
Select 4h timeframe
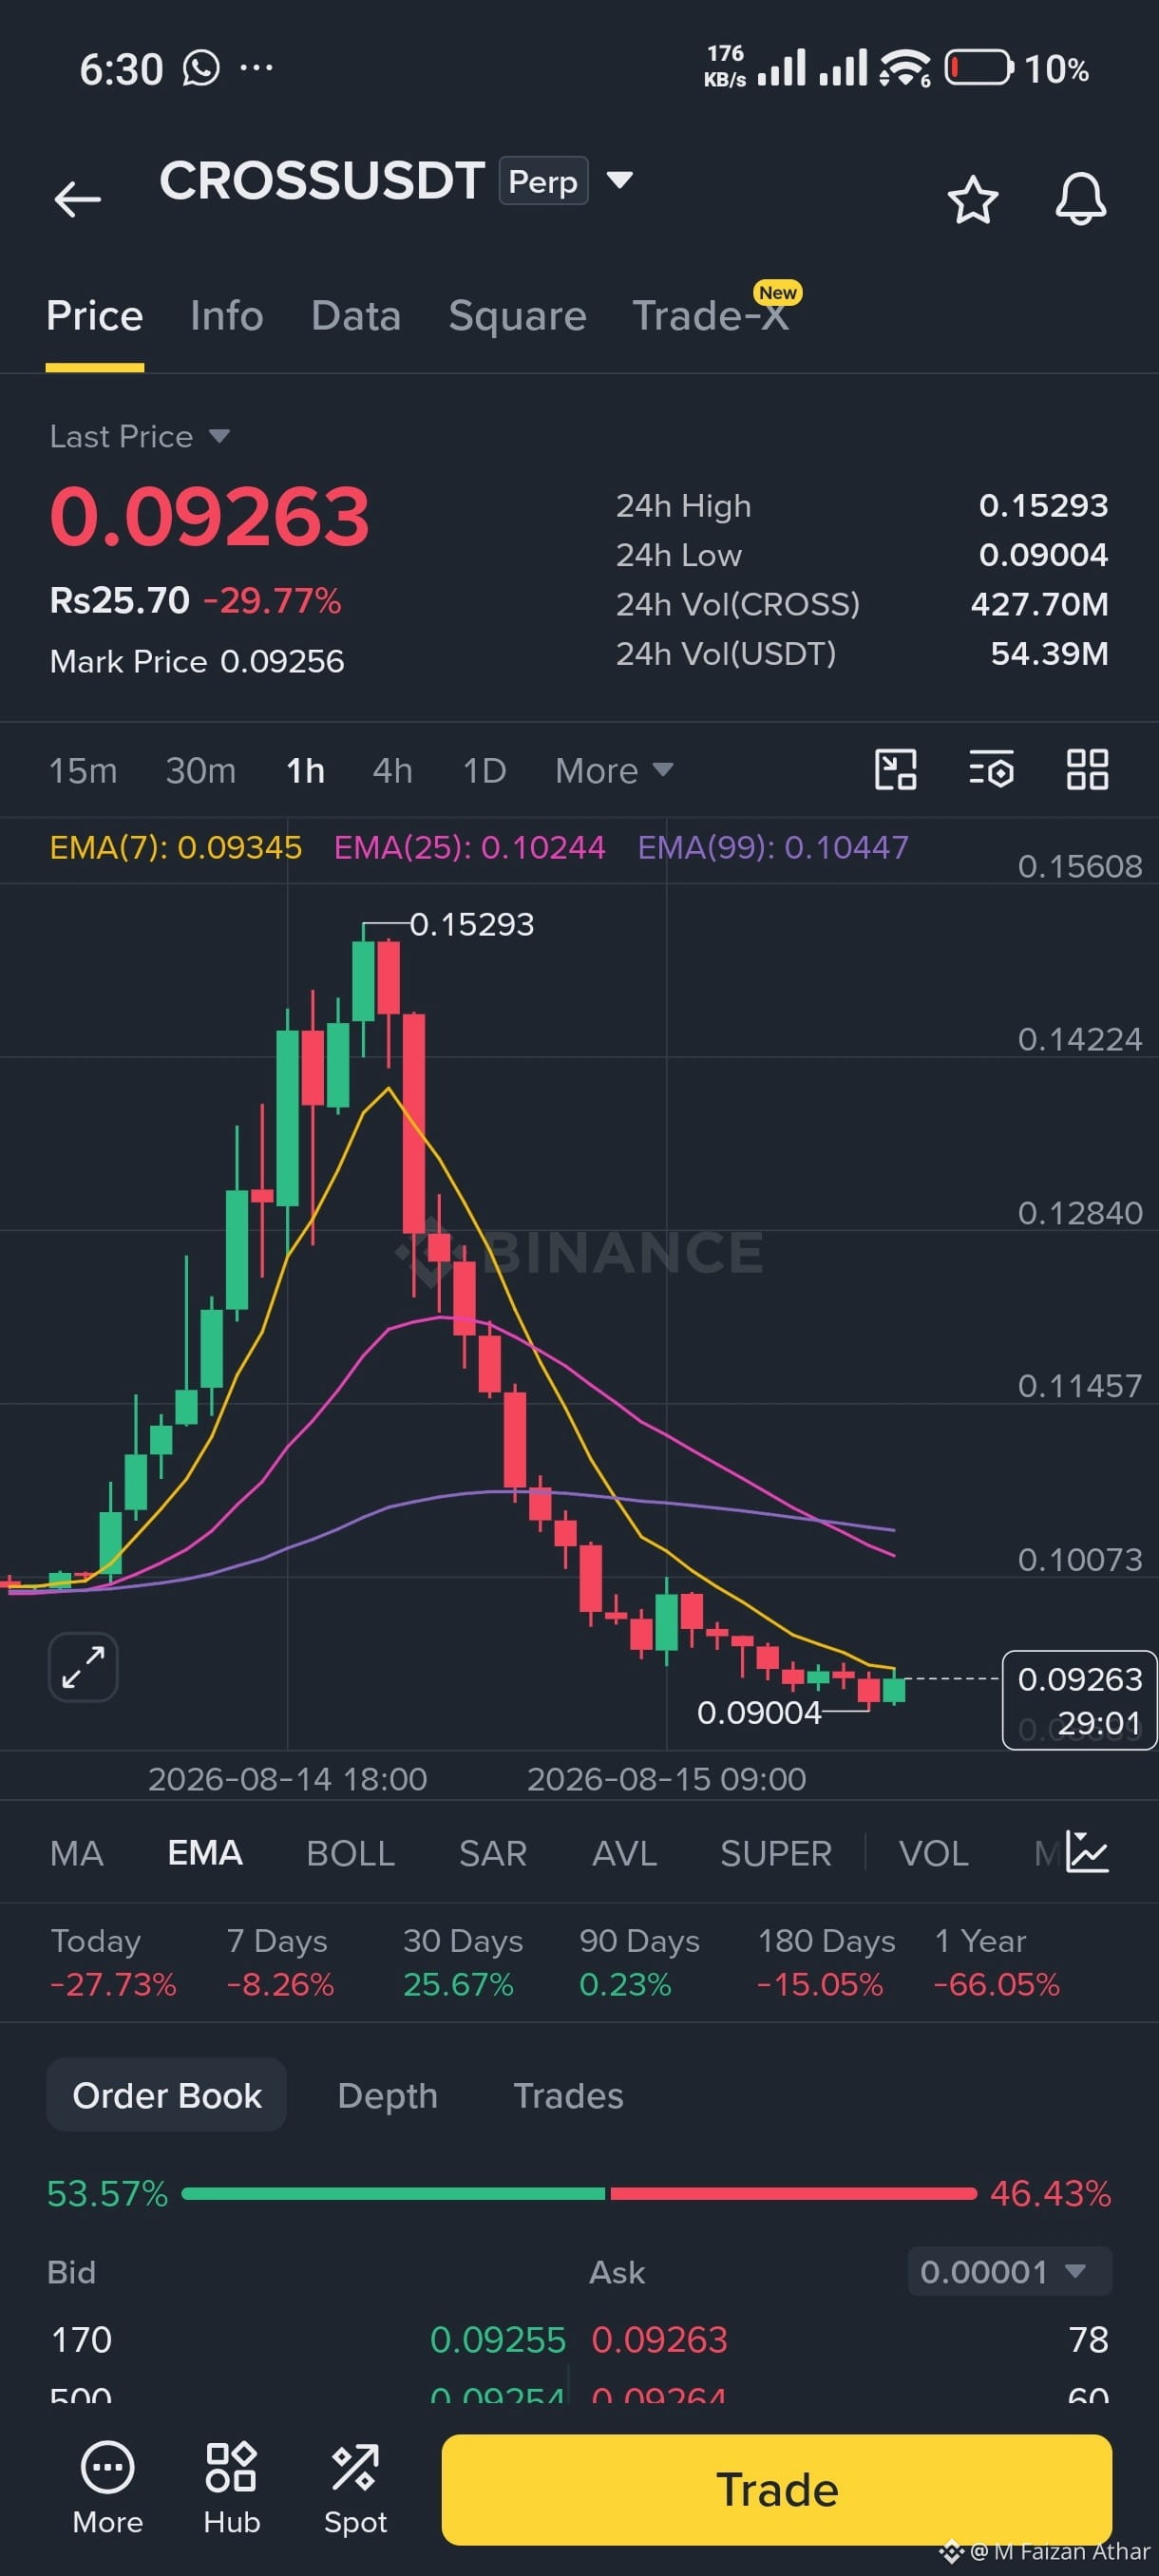[392, 771]
